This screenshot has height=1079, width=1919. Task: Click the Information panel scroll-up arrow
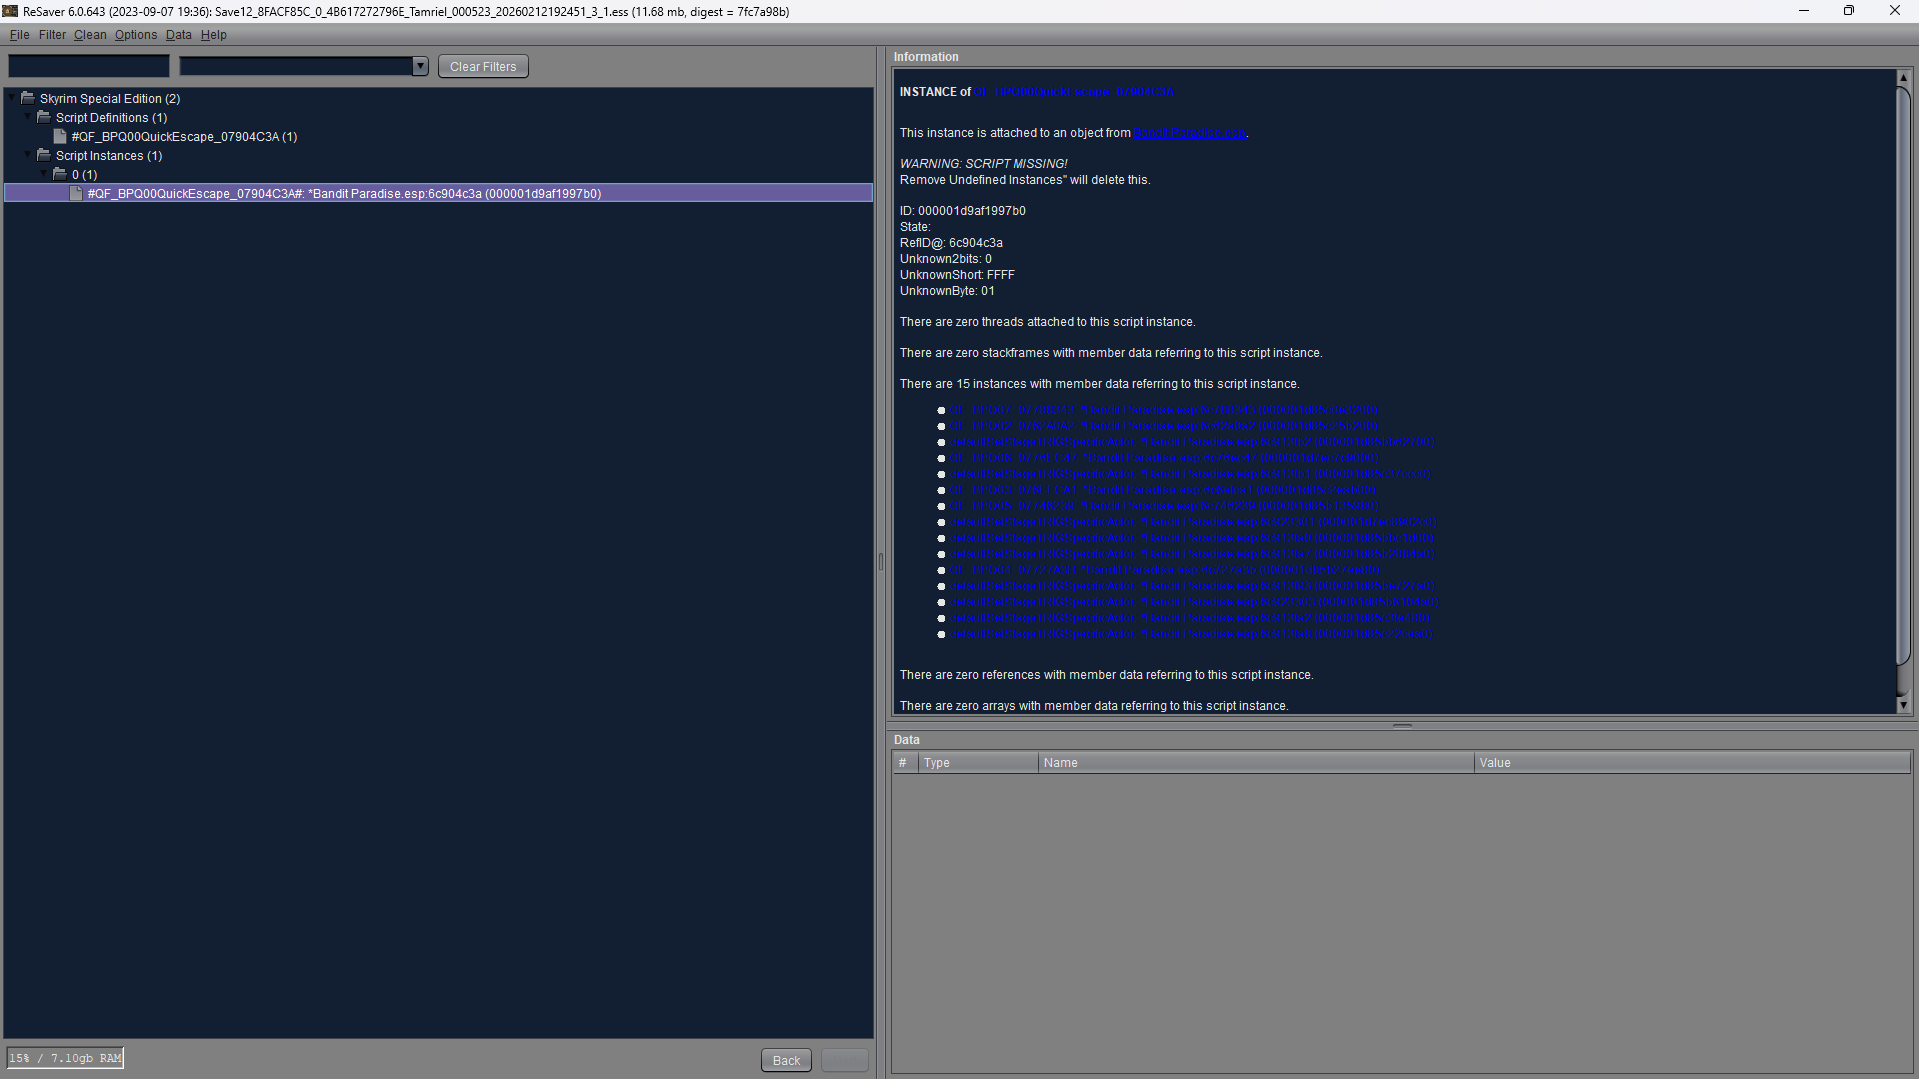point(1903,77)
